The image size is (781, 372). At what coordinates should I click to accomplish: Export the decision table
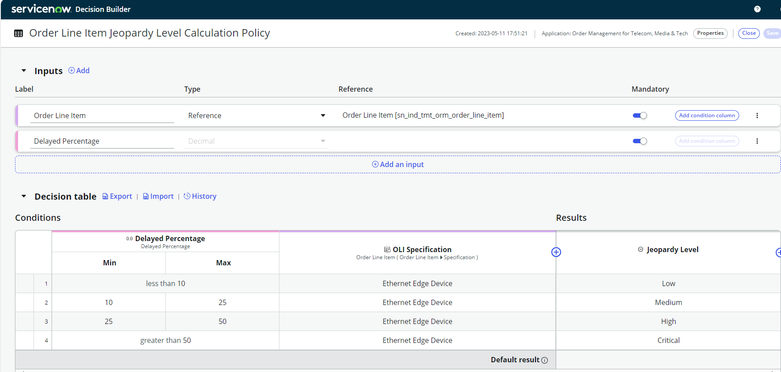pyautogui.click(x=117, y=196)
